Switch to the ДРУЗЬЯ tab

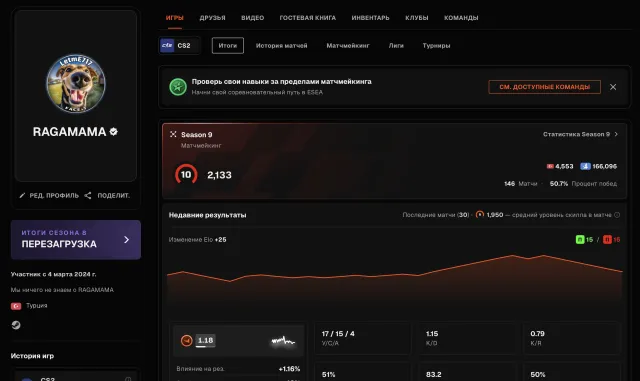[212, 18]
